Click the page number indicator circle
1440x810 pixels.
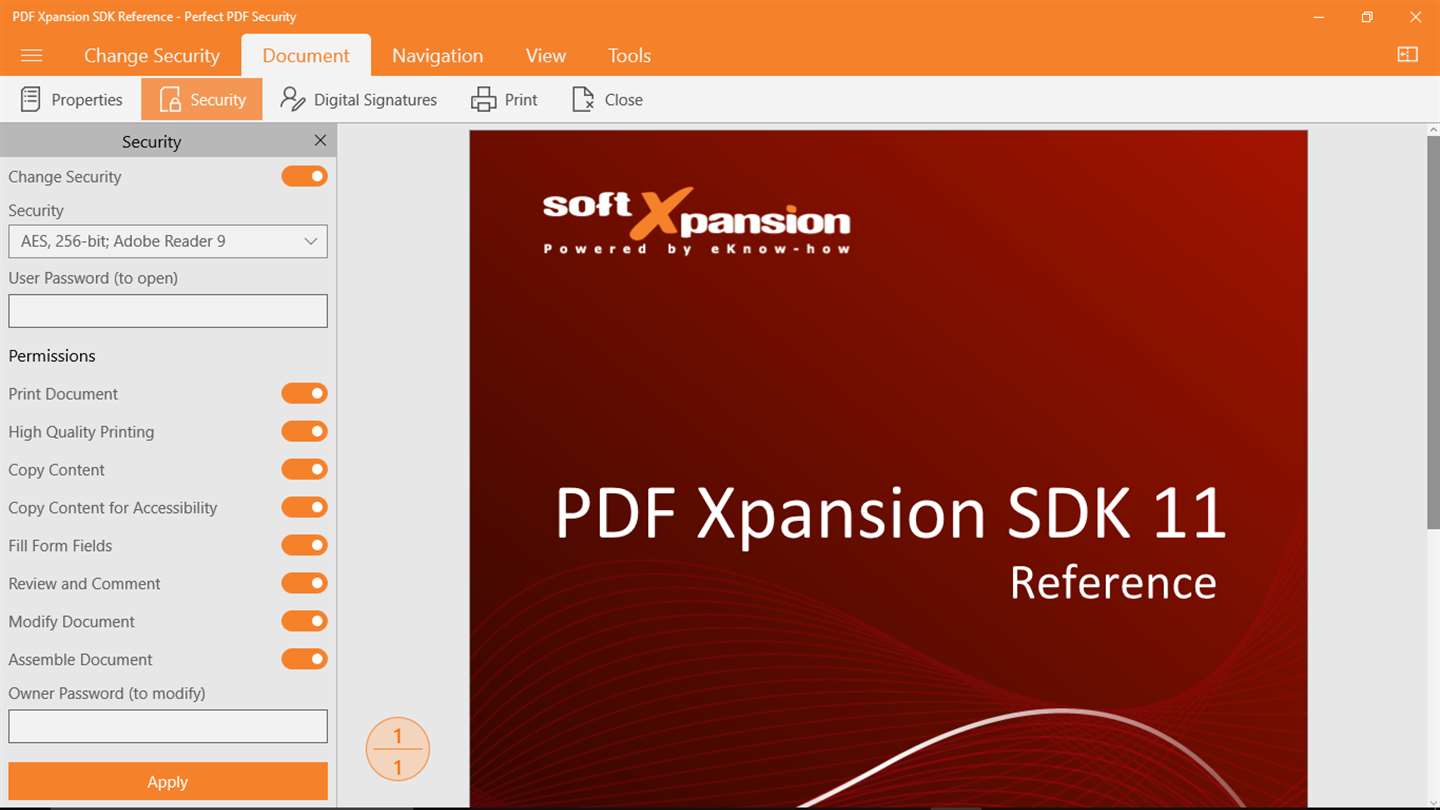coord(398,749)
